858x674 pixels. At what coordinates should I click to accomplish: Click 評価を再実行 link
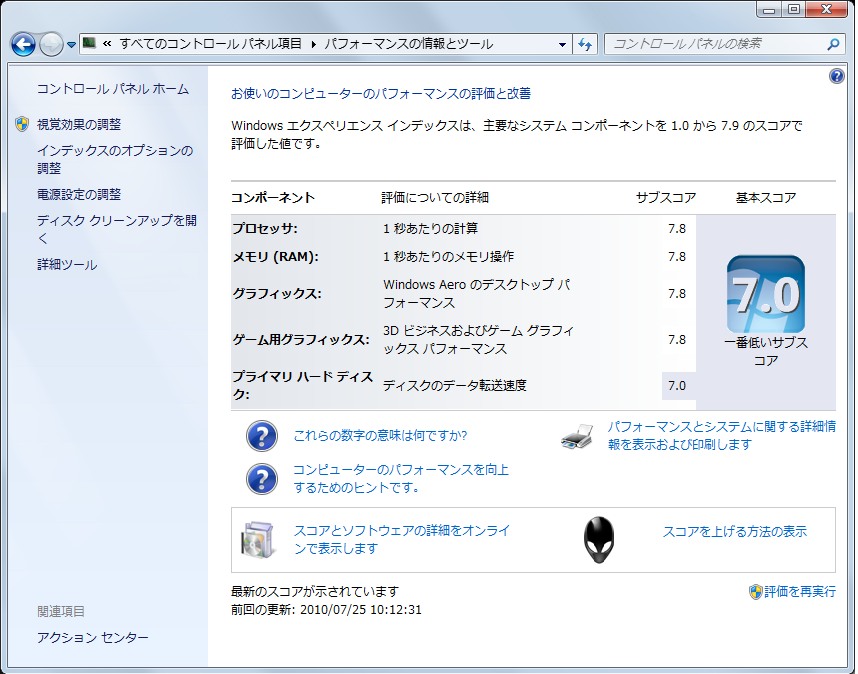tap(800, 591)
